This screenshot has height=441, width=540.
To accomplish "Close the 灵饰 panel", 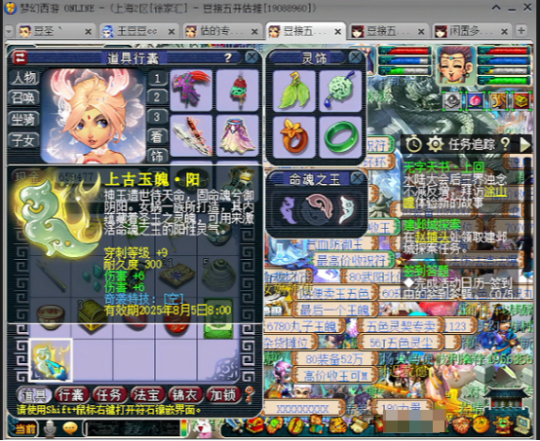I will click(x=355, y=57).
